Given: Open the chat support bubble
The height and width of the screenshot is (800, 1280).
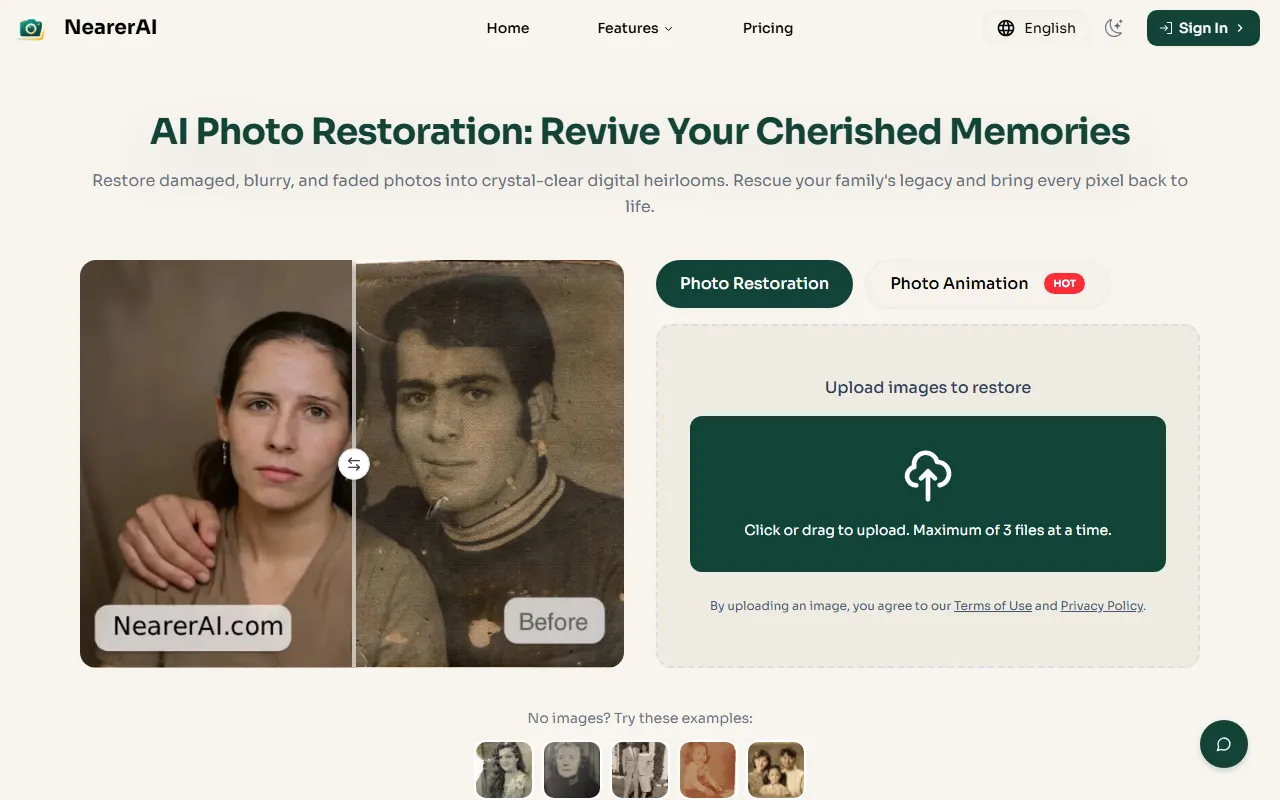Looking at the screenshot, I should 1223,744.
